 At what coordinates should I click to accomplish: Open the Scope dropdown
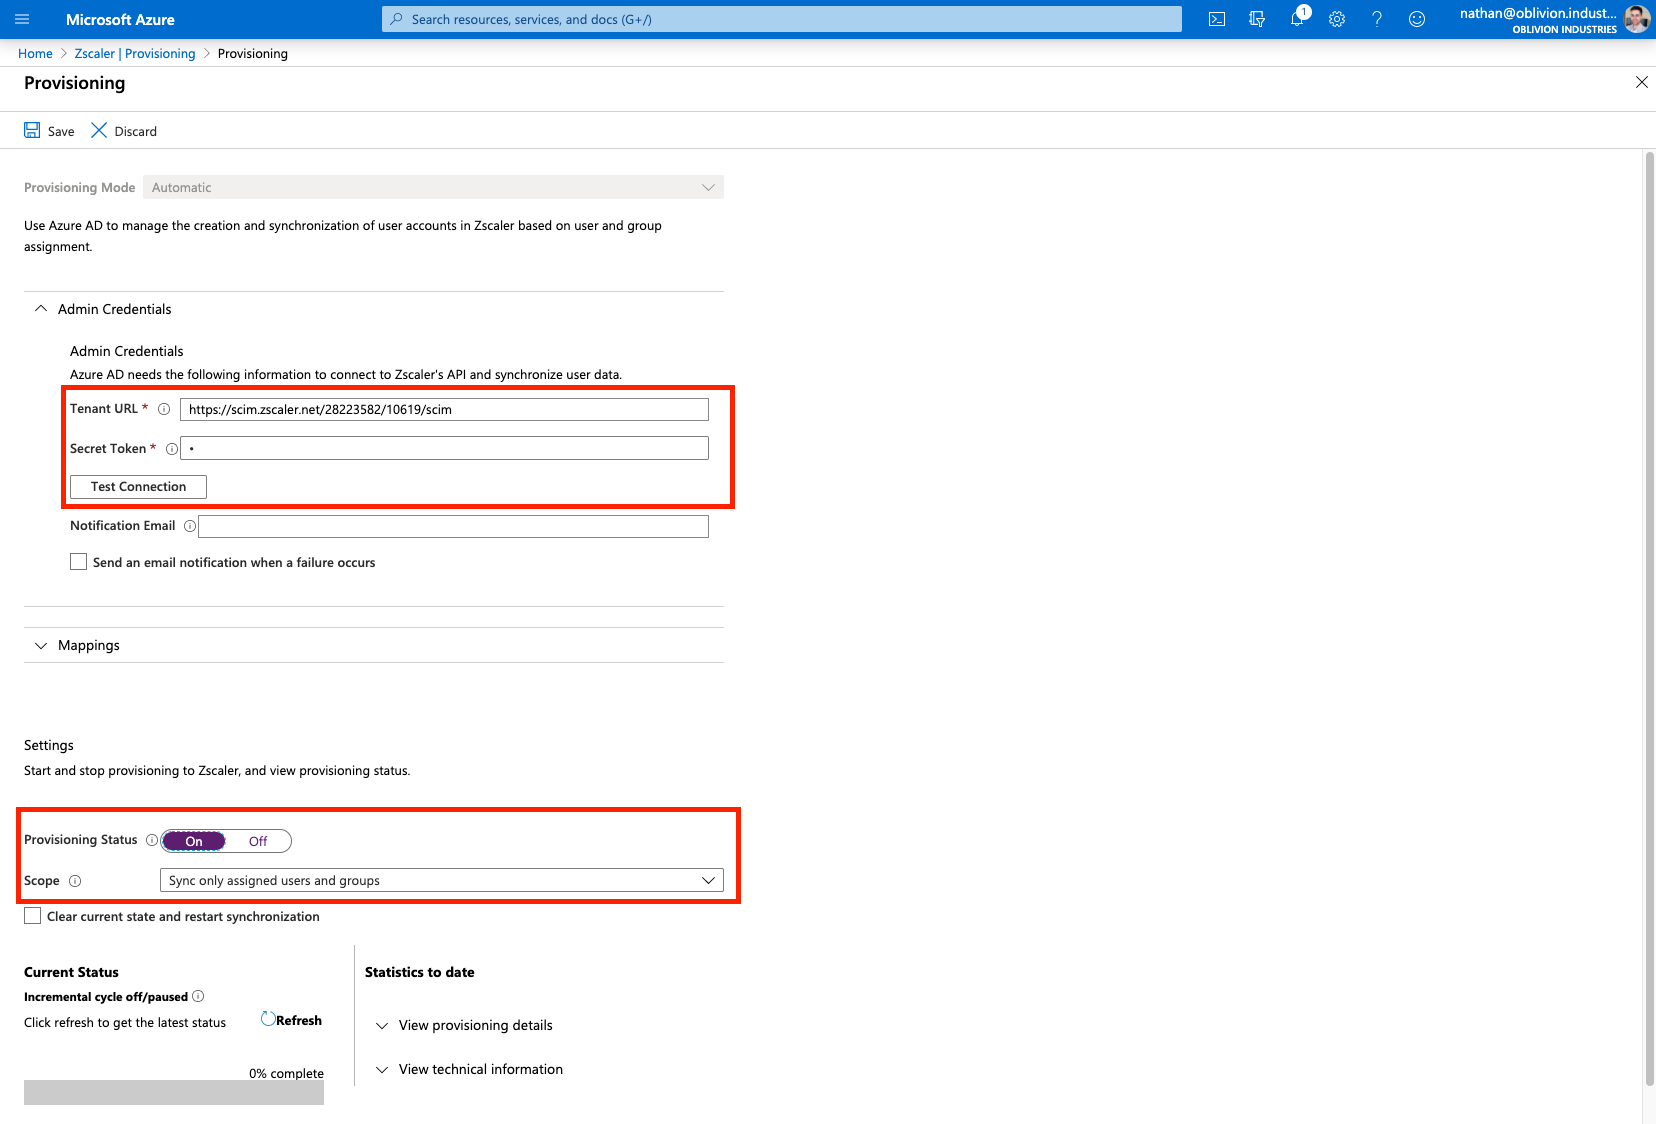point(441,880)
